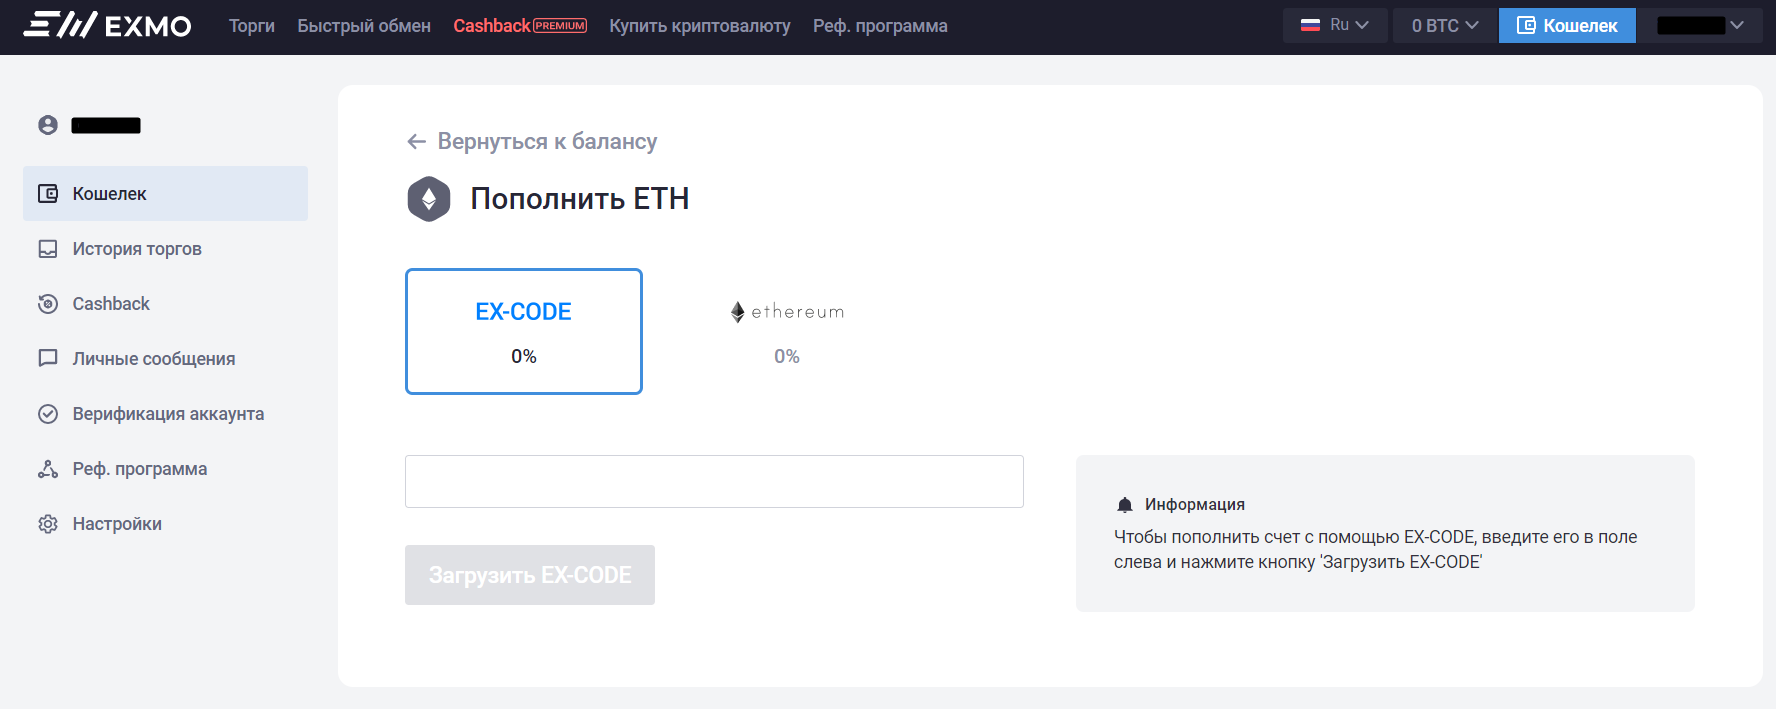Click the account verification checkmark icon
This screenshot has width=1776, height=709.
48,414
